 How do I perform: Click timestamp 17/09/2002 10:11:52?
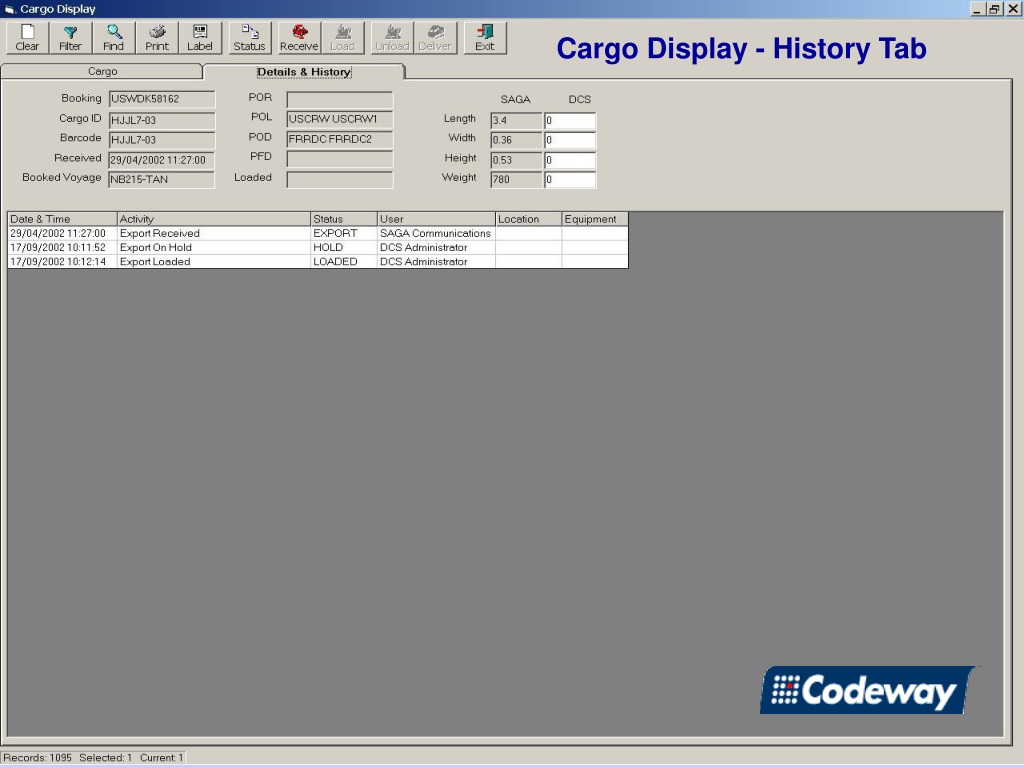click(x=63, y=248)
